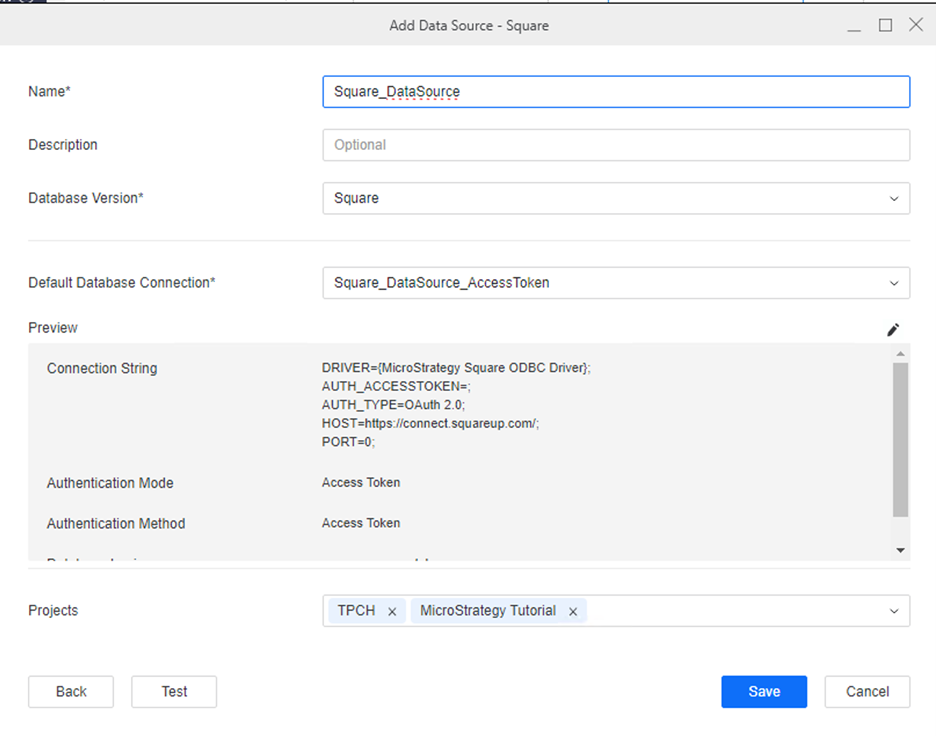Select the MicroStrategy Tutorial chip label
936x736 pixels.
487,610
